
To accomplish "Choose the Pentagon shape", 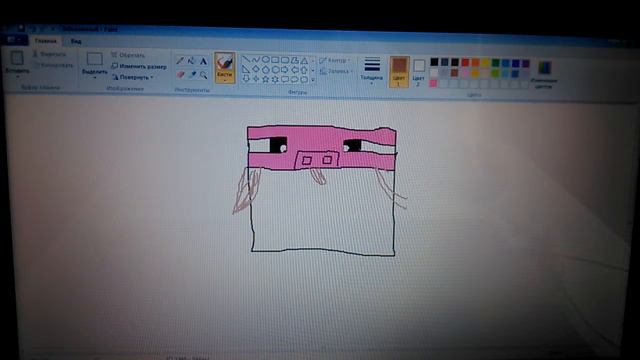I will point(265,70).
